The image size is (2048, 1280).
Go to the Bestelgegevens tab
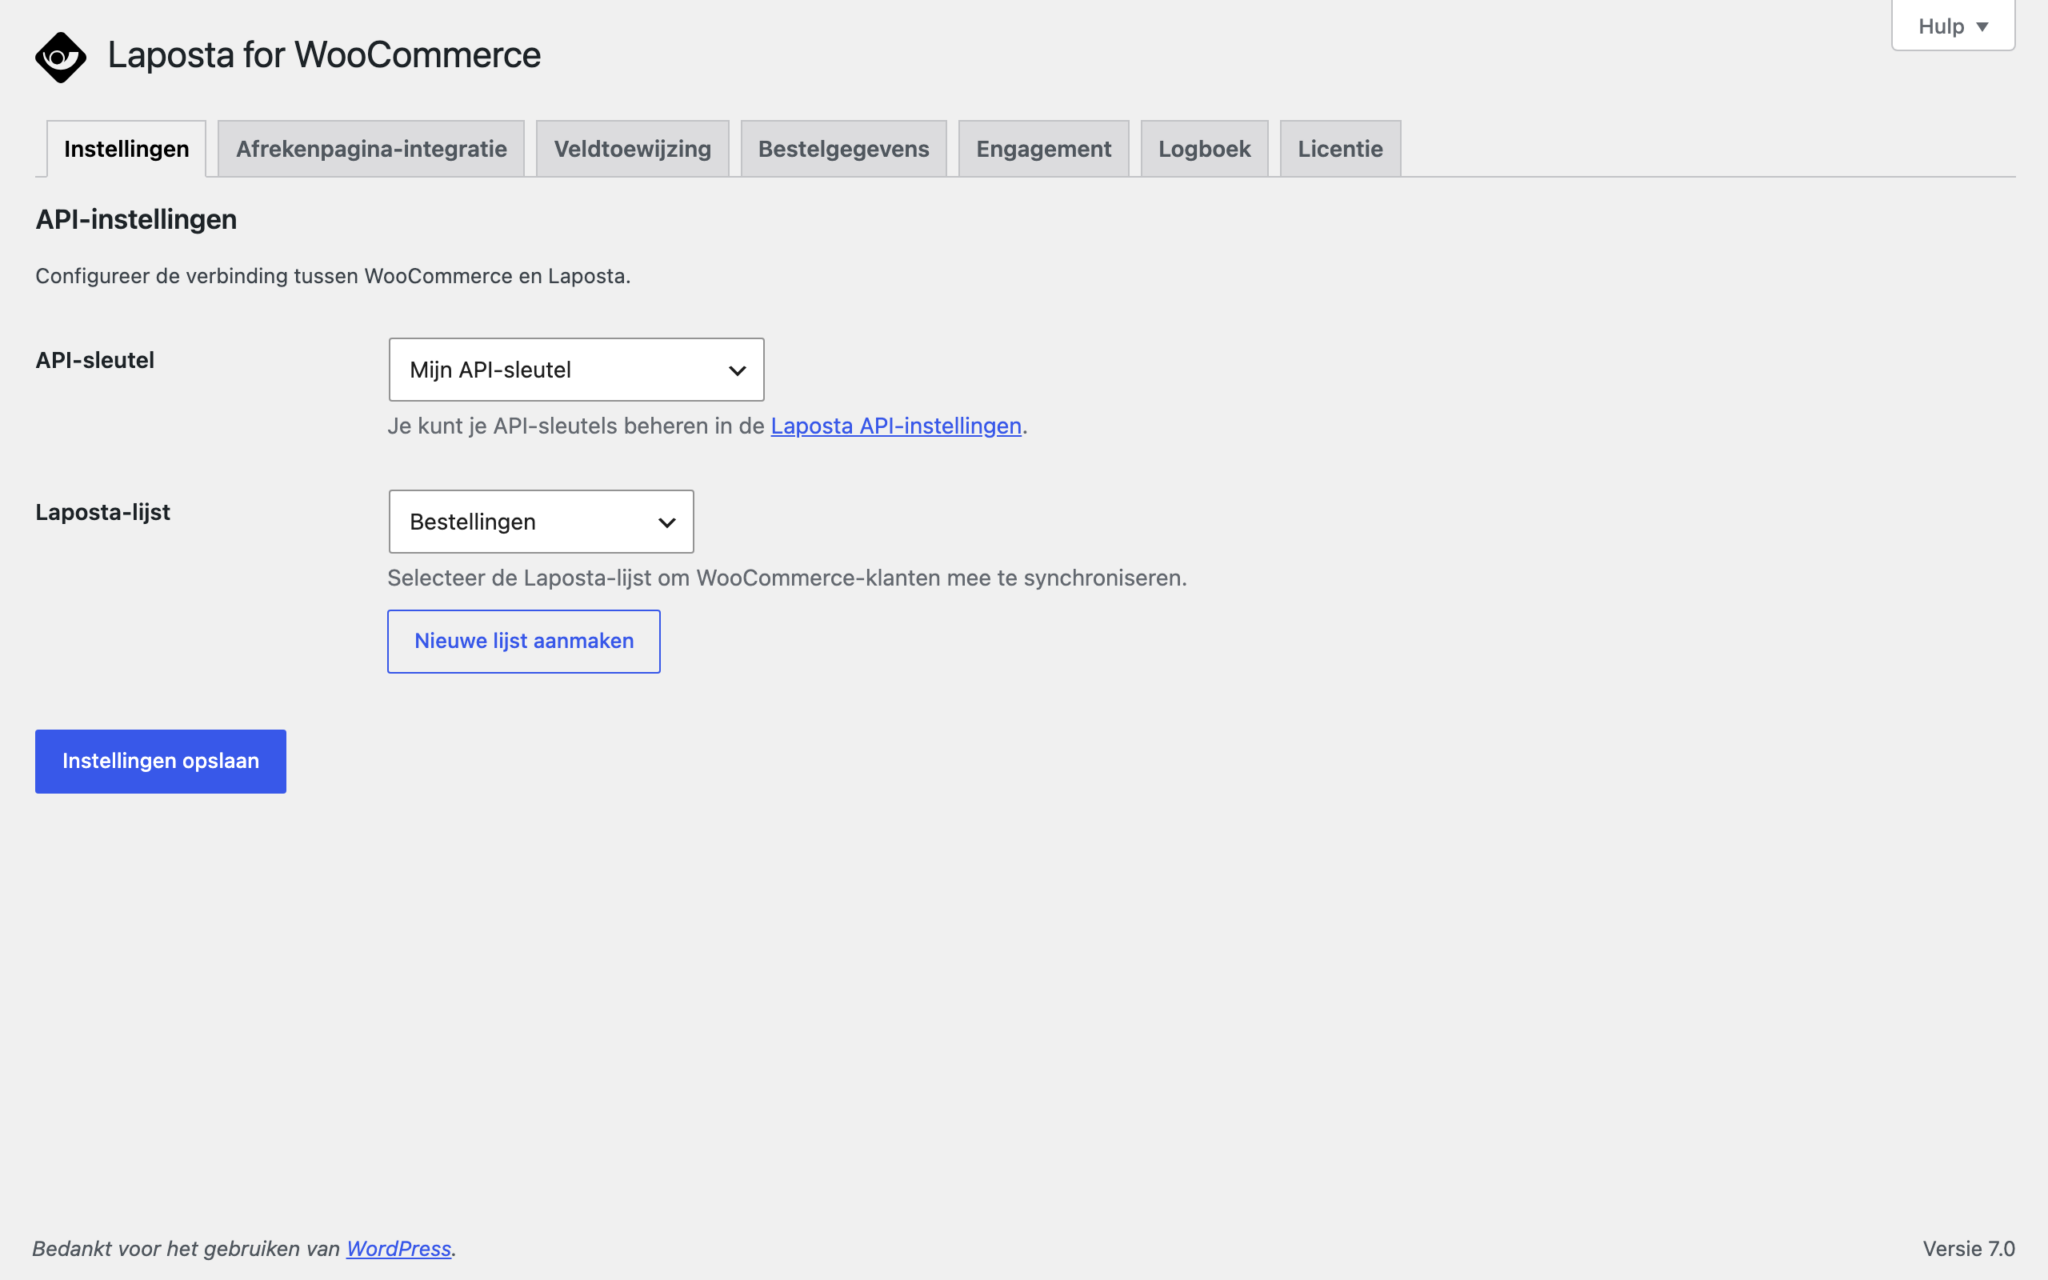[x=843, y=149]
